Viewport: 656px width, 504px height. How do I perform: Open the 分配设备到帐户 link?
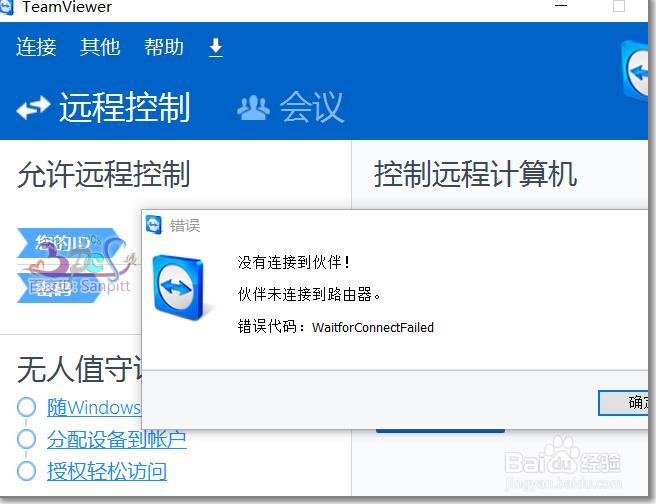coord(117,439)
